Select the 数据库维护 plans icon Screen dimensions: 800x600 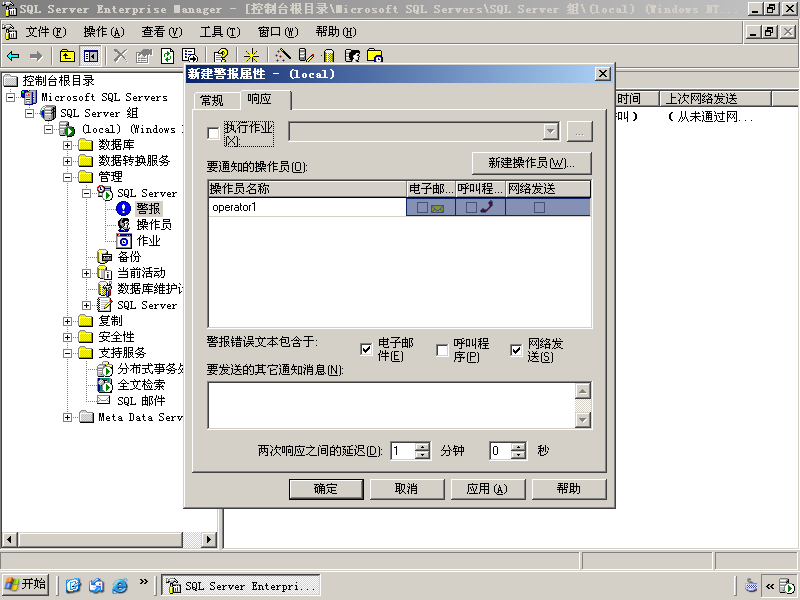pyautogui.click(x=105, y=289)
